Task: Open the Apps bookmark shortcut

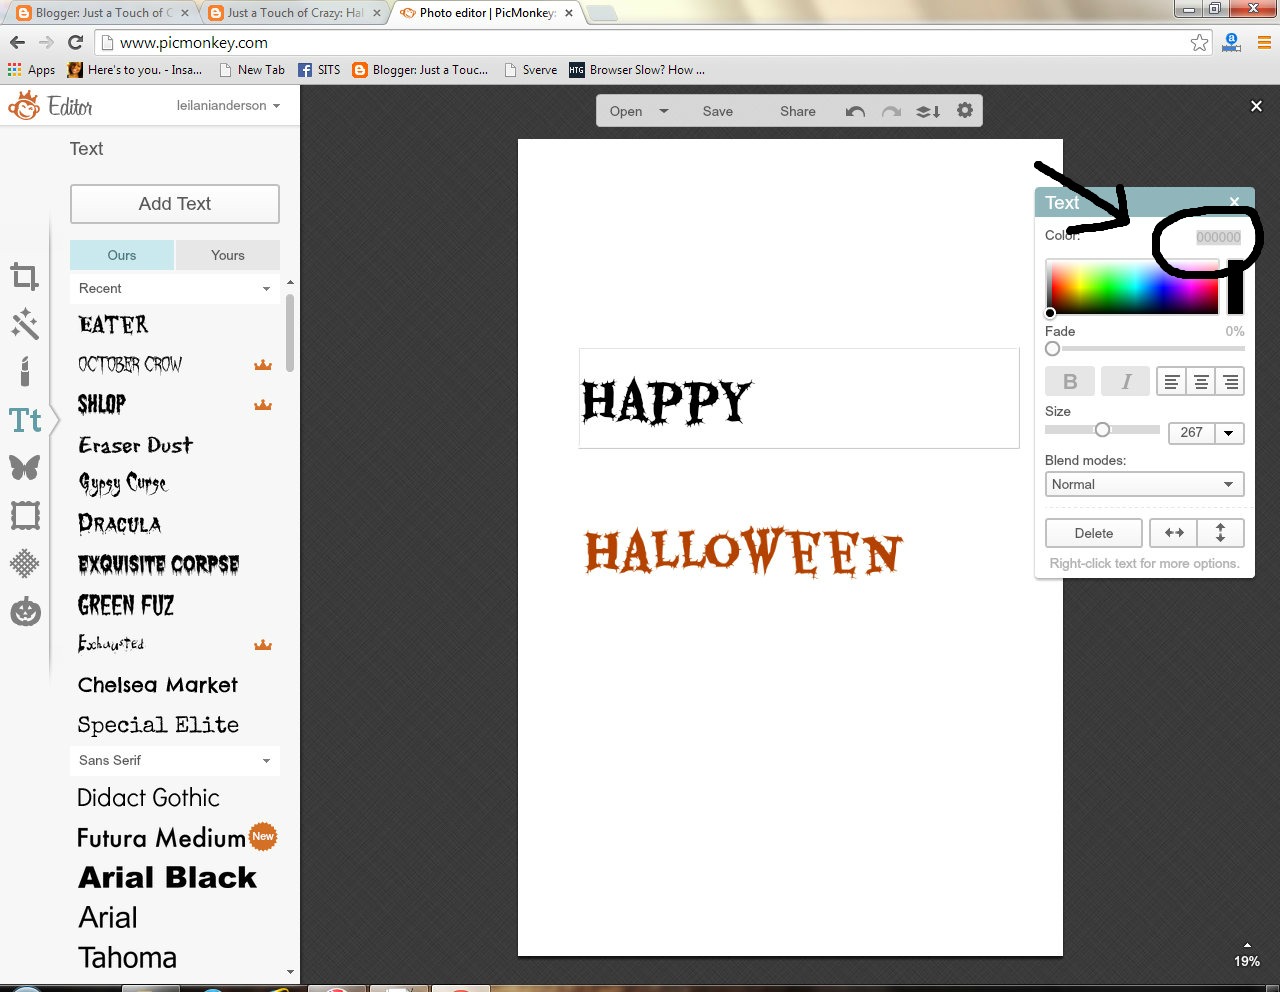Action: (31, 70)
